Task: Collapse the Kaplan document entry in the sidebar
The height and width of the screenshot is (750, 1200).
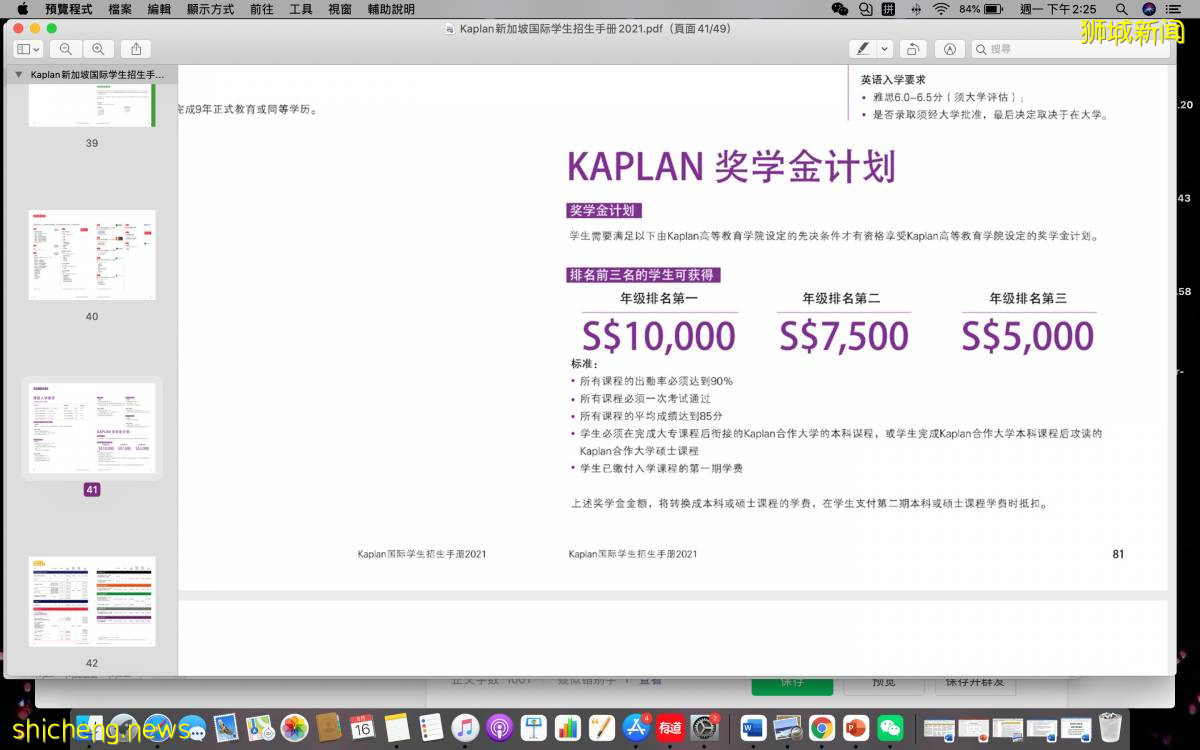Action: [17, 73]
